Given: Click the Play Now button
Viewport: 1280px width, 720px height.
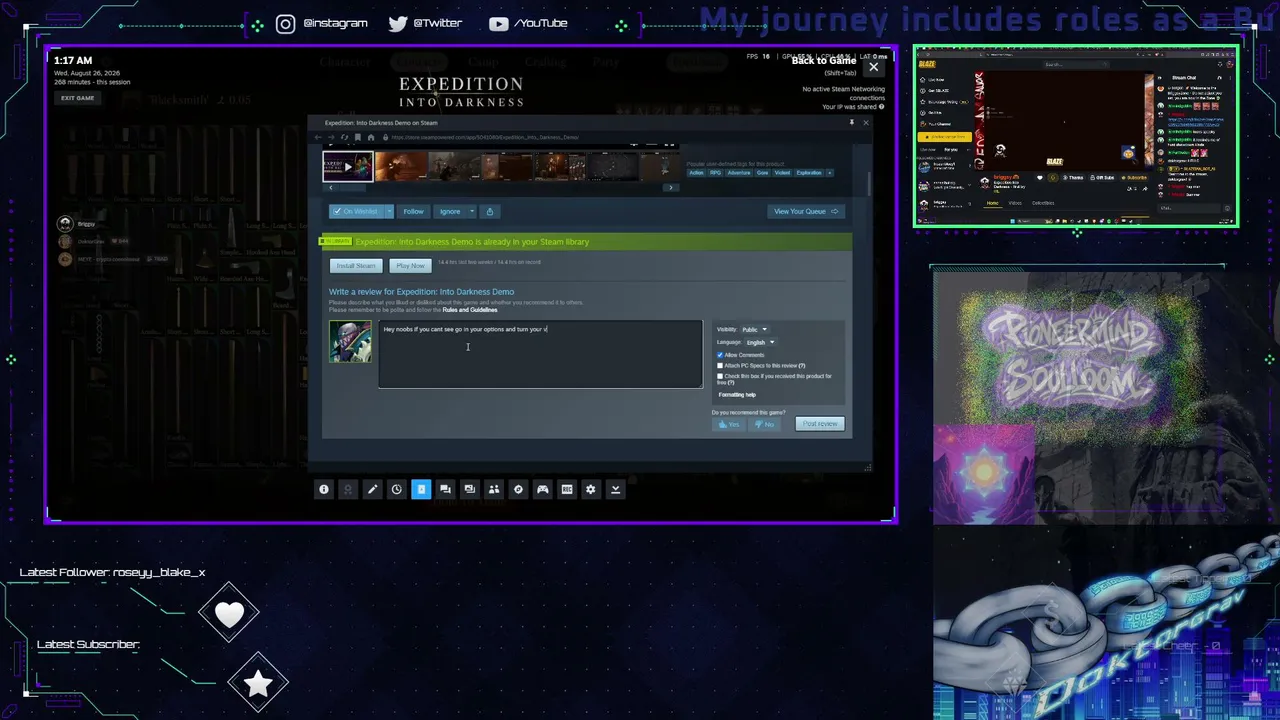Looking at the screenshot, I should tap(410, 266).
